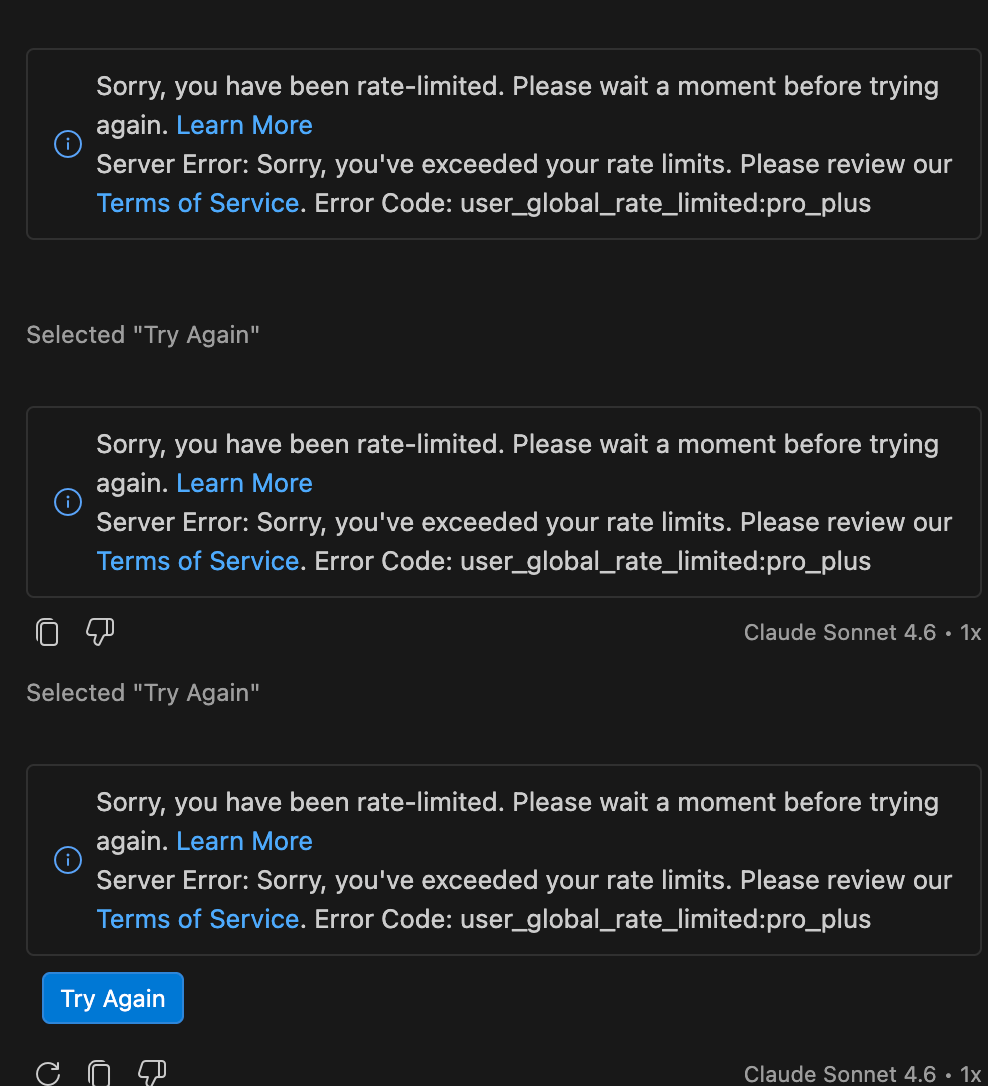The width and height of the screenshot is (988, 1086).
Task: Open Terms of Service in the last error
Action: [x=198, y=919]
